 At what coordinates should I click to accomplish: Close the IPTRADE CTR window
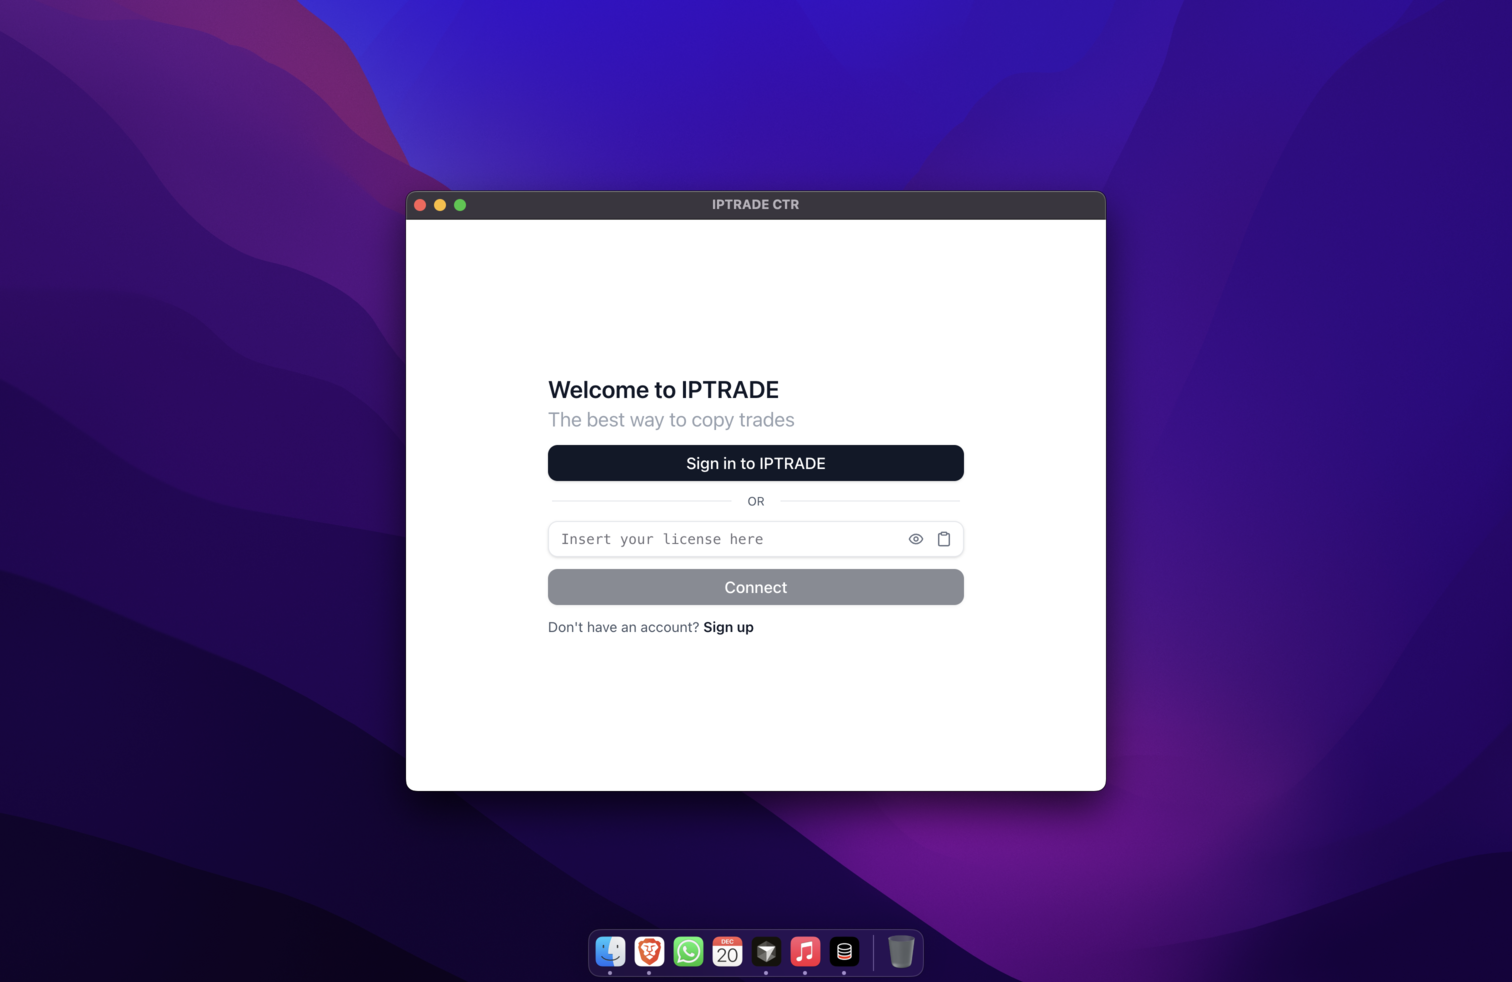[420, 204]
